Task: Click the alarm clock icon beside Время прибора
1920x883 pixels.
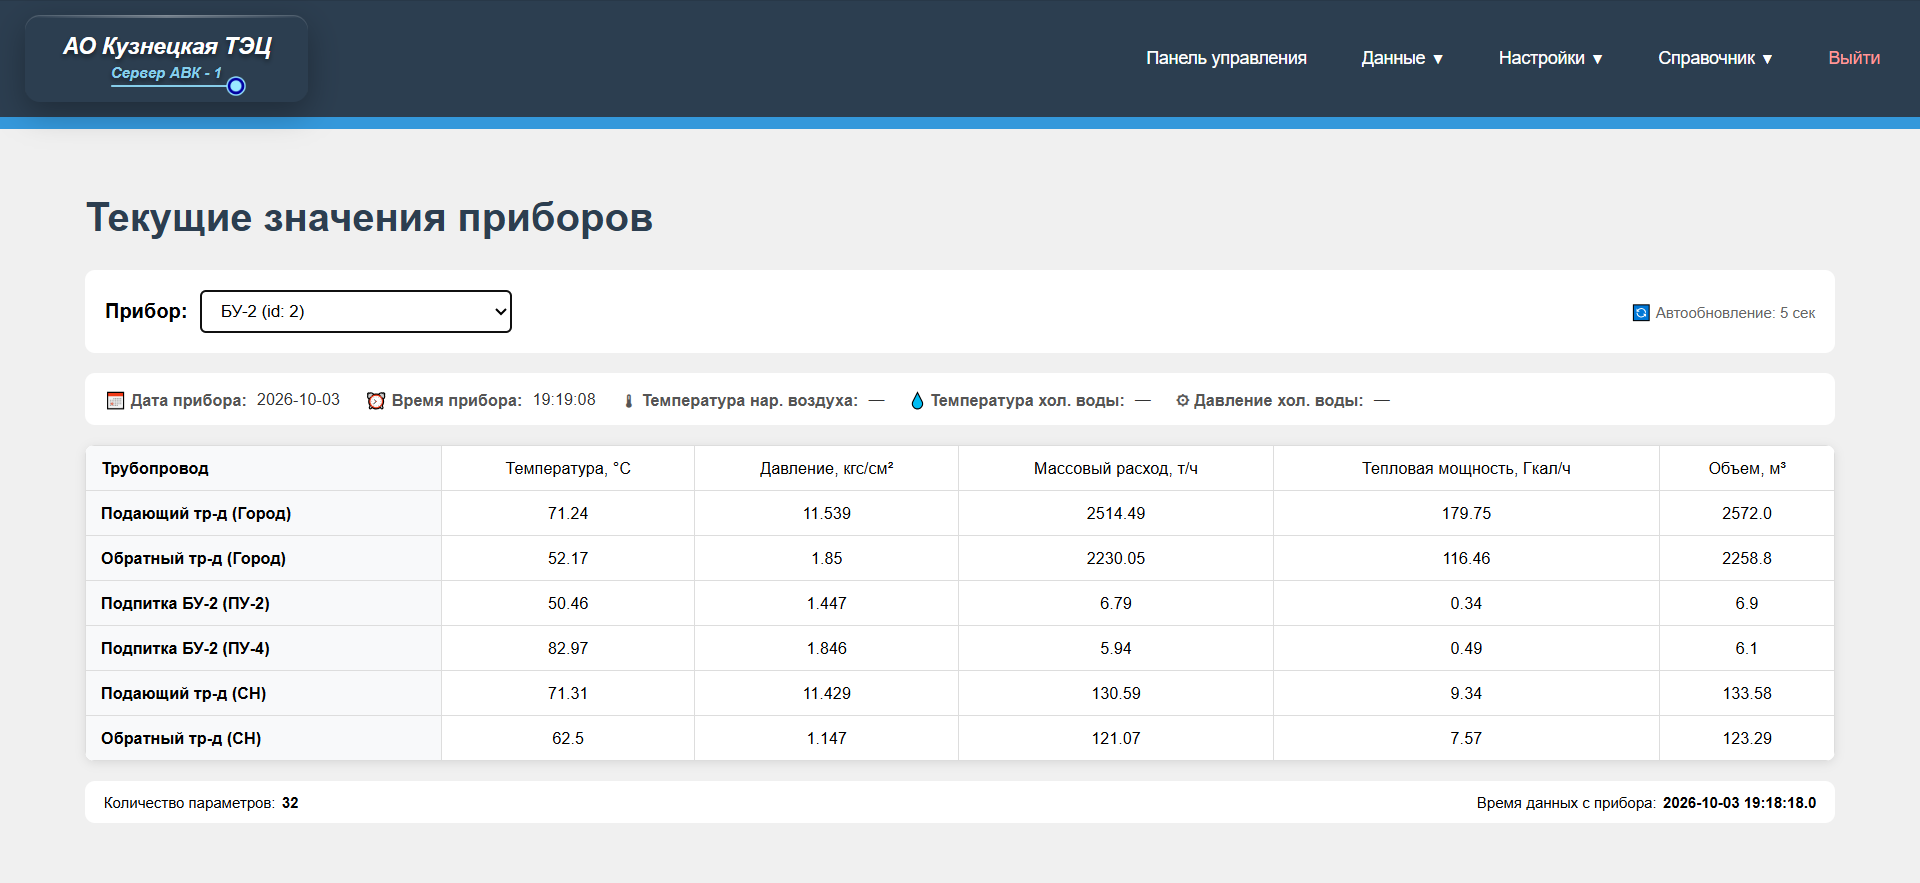Action: [376, 401]
